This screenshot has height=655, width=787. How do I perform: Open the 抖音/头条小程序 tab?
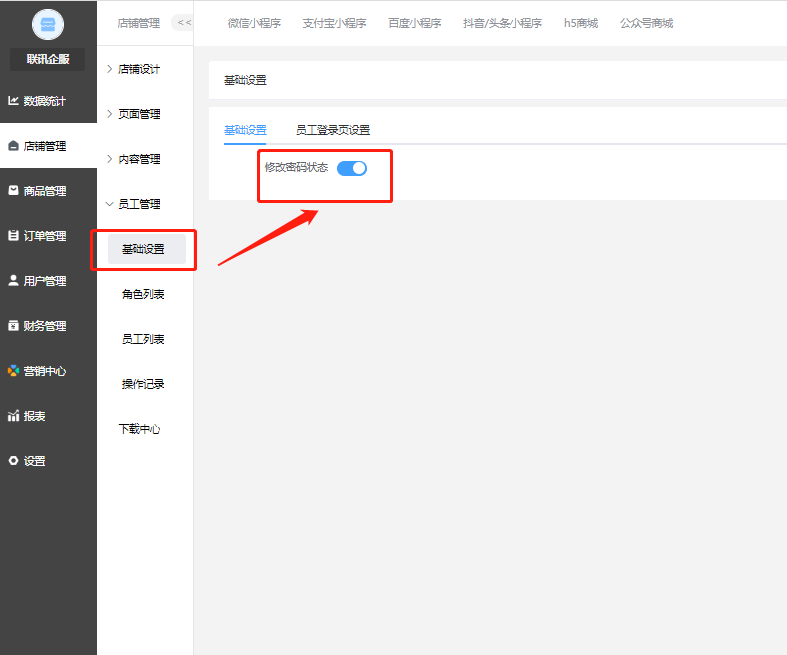tap(502, 23)
